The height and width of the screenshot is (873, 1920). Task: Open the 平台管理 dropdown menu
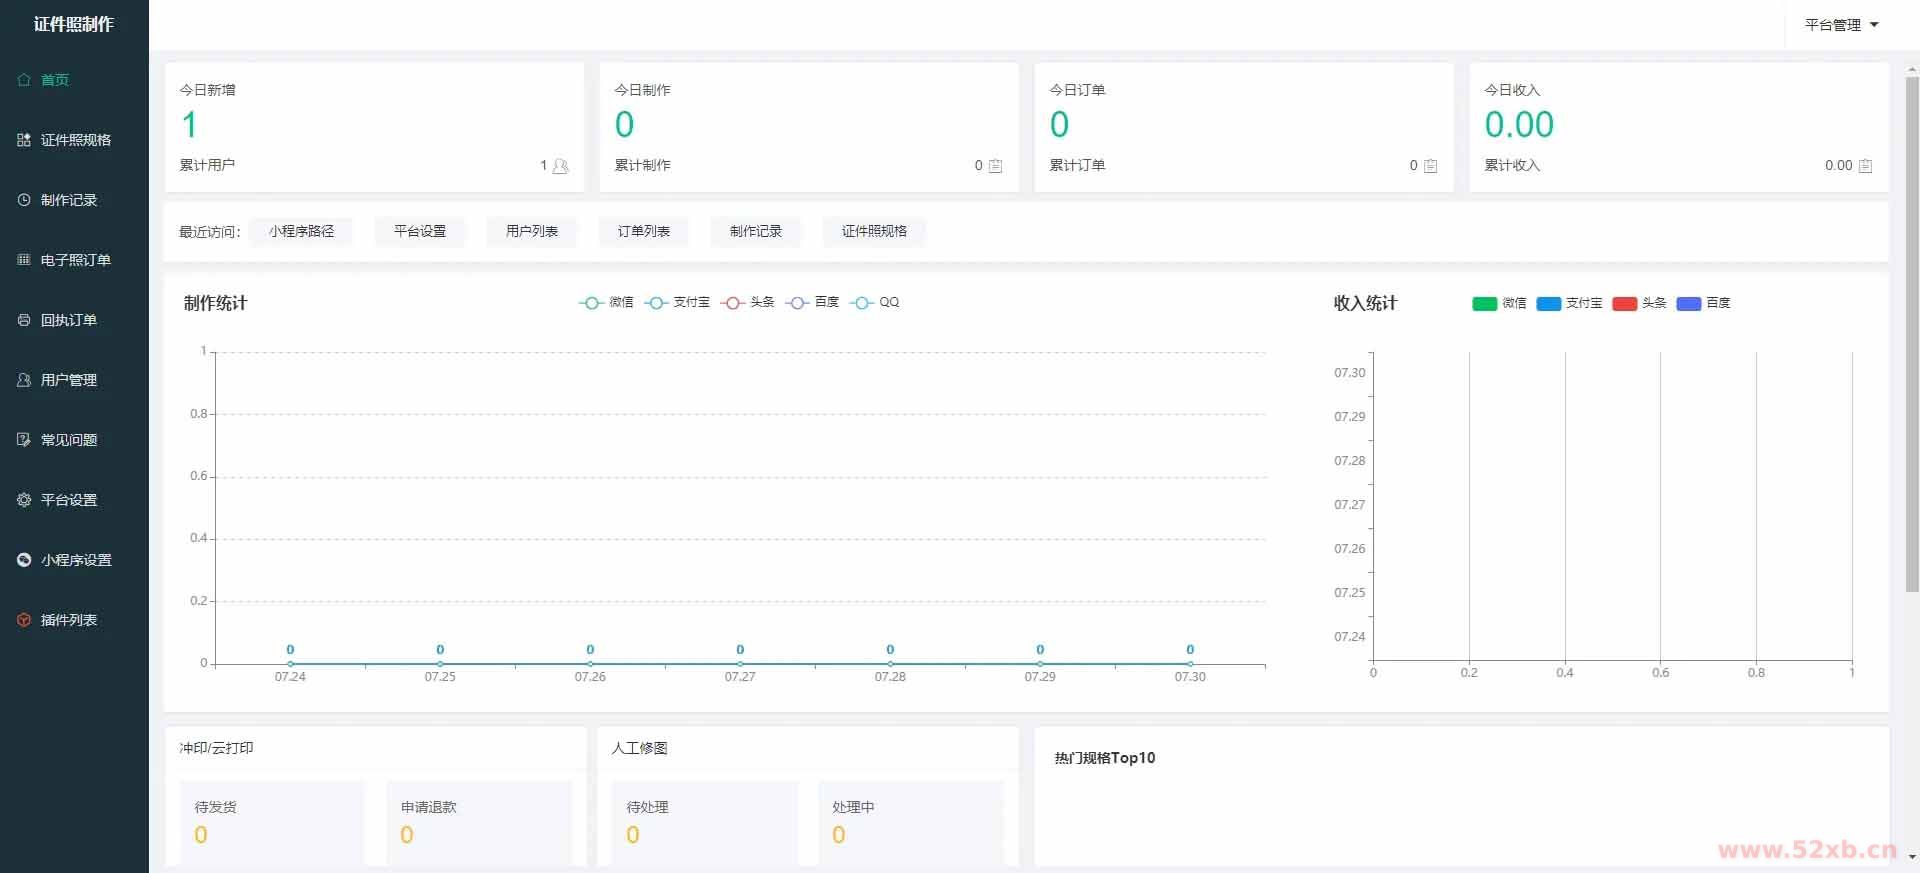click(1841, 25)
